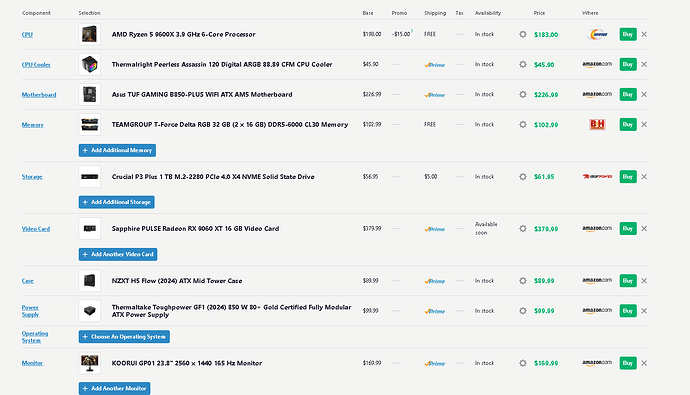Open Crucial P3 Plus product thumbnail
The image size is (690, 395).
pos(90,177)
